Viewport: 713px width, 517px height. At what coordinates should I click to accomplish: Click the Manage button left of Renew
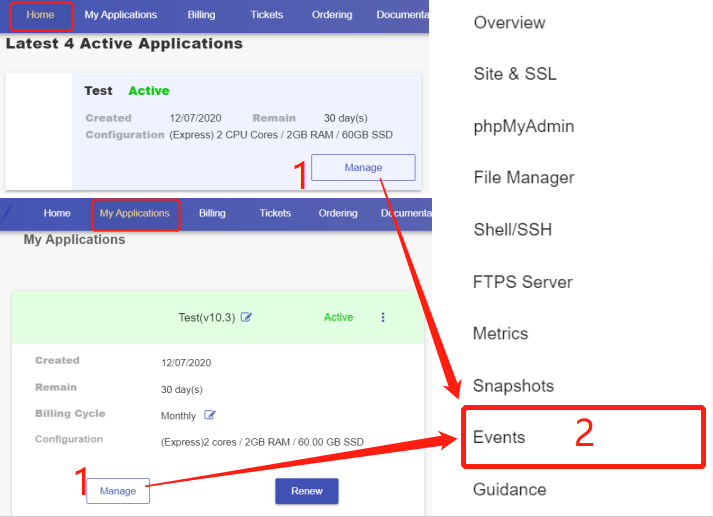pyautogui.click(x=118, y=491)
